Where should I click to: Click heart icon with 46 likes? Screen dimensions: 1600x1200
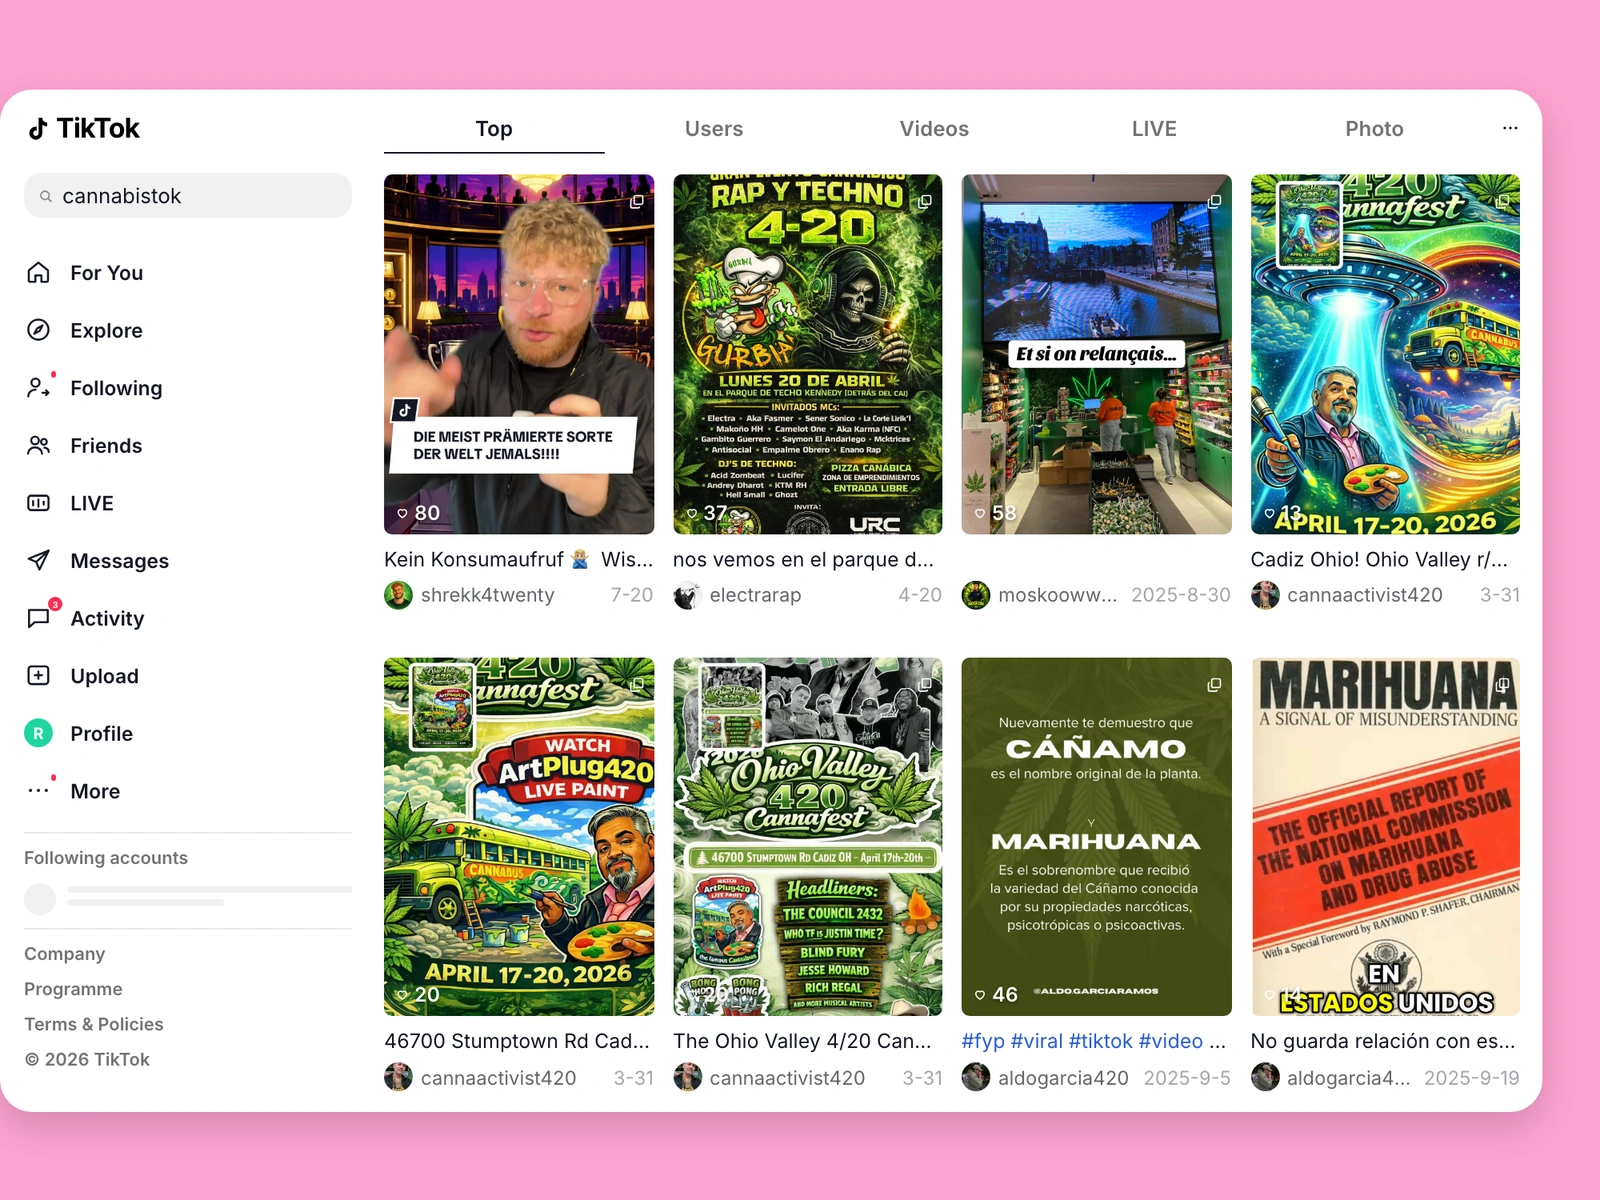(x=980, y=995)
